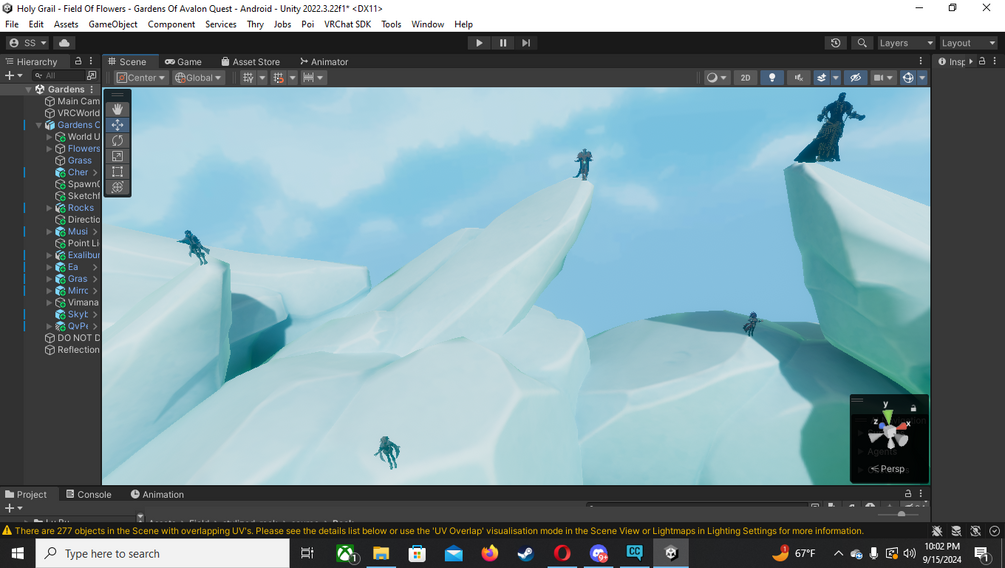The width and height of the screenshot is (1005, 568).
Task: Click the debugger bug icon in status bar
Action: (x=937, y=531)
